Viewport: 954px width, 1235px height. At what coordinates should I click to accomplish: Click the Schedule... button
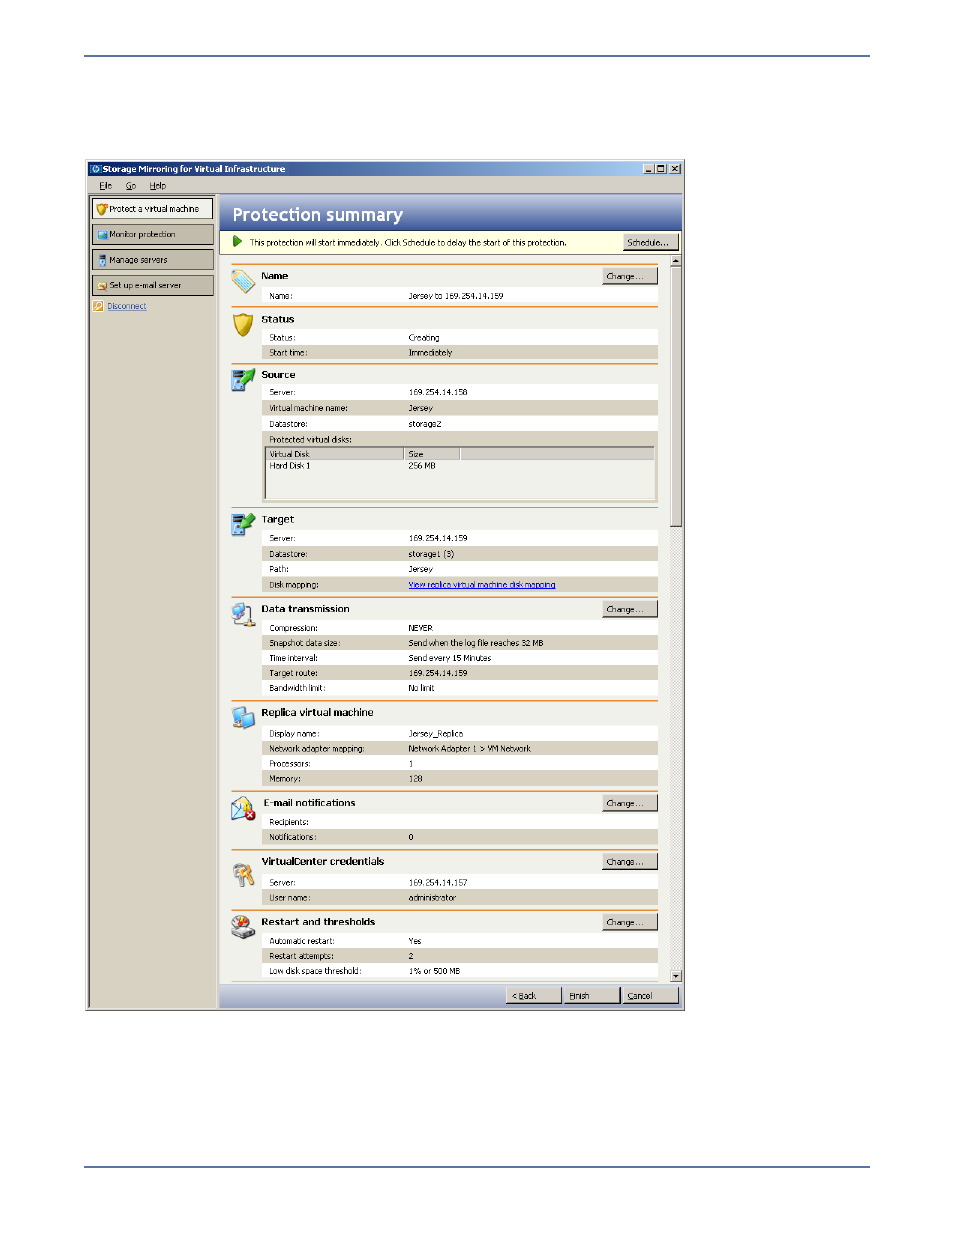pyautogui.click(x=651, y=242)
